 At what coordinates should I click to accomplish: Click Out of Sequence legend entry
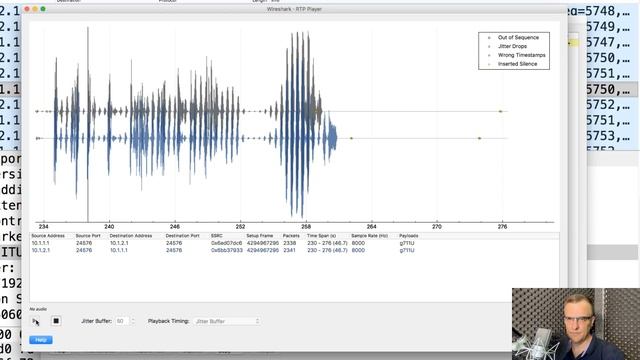pos(518,38)
